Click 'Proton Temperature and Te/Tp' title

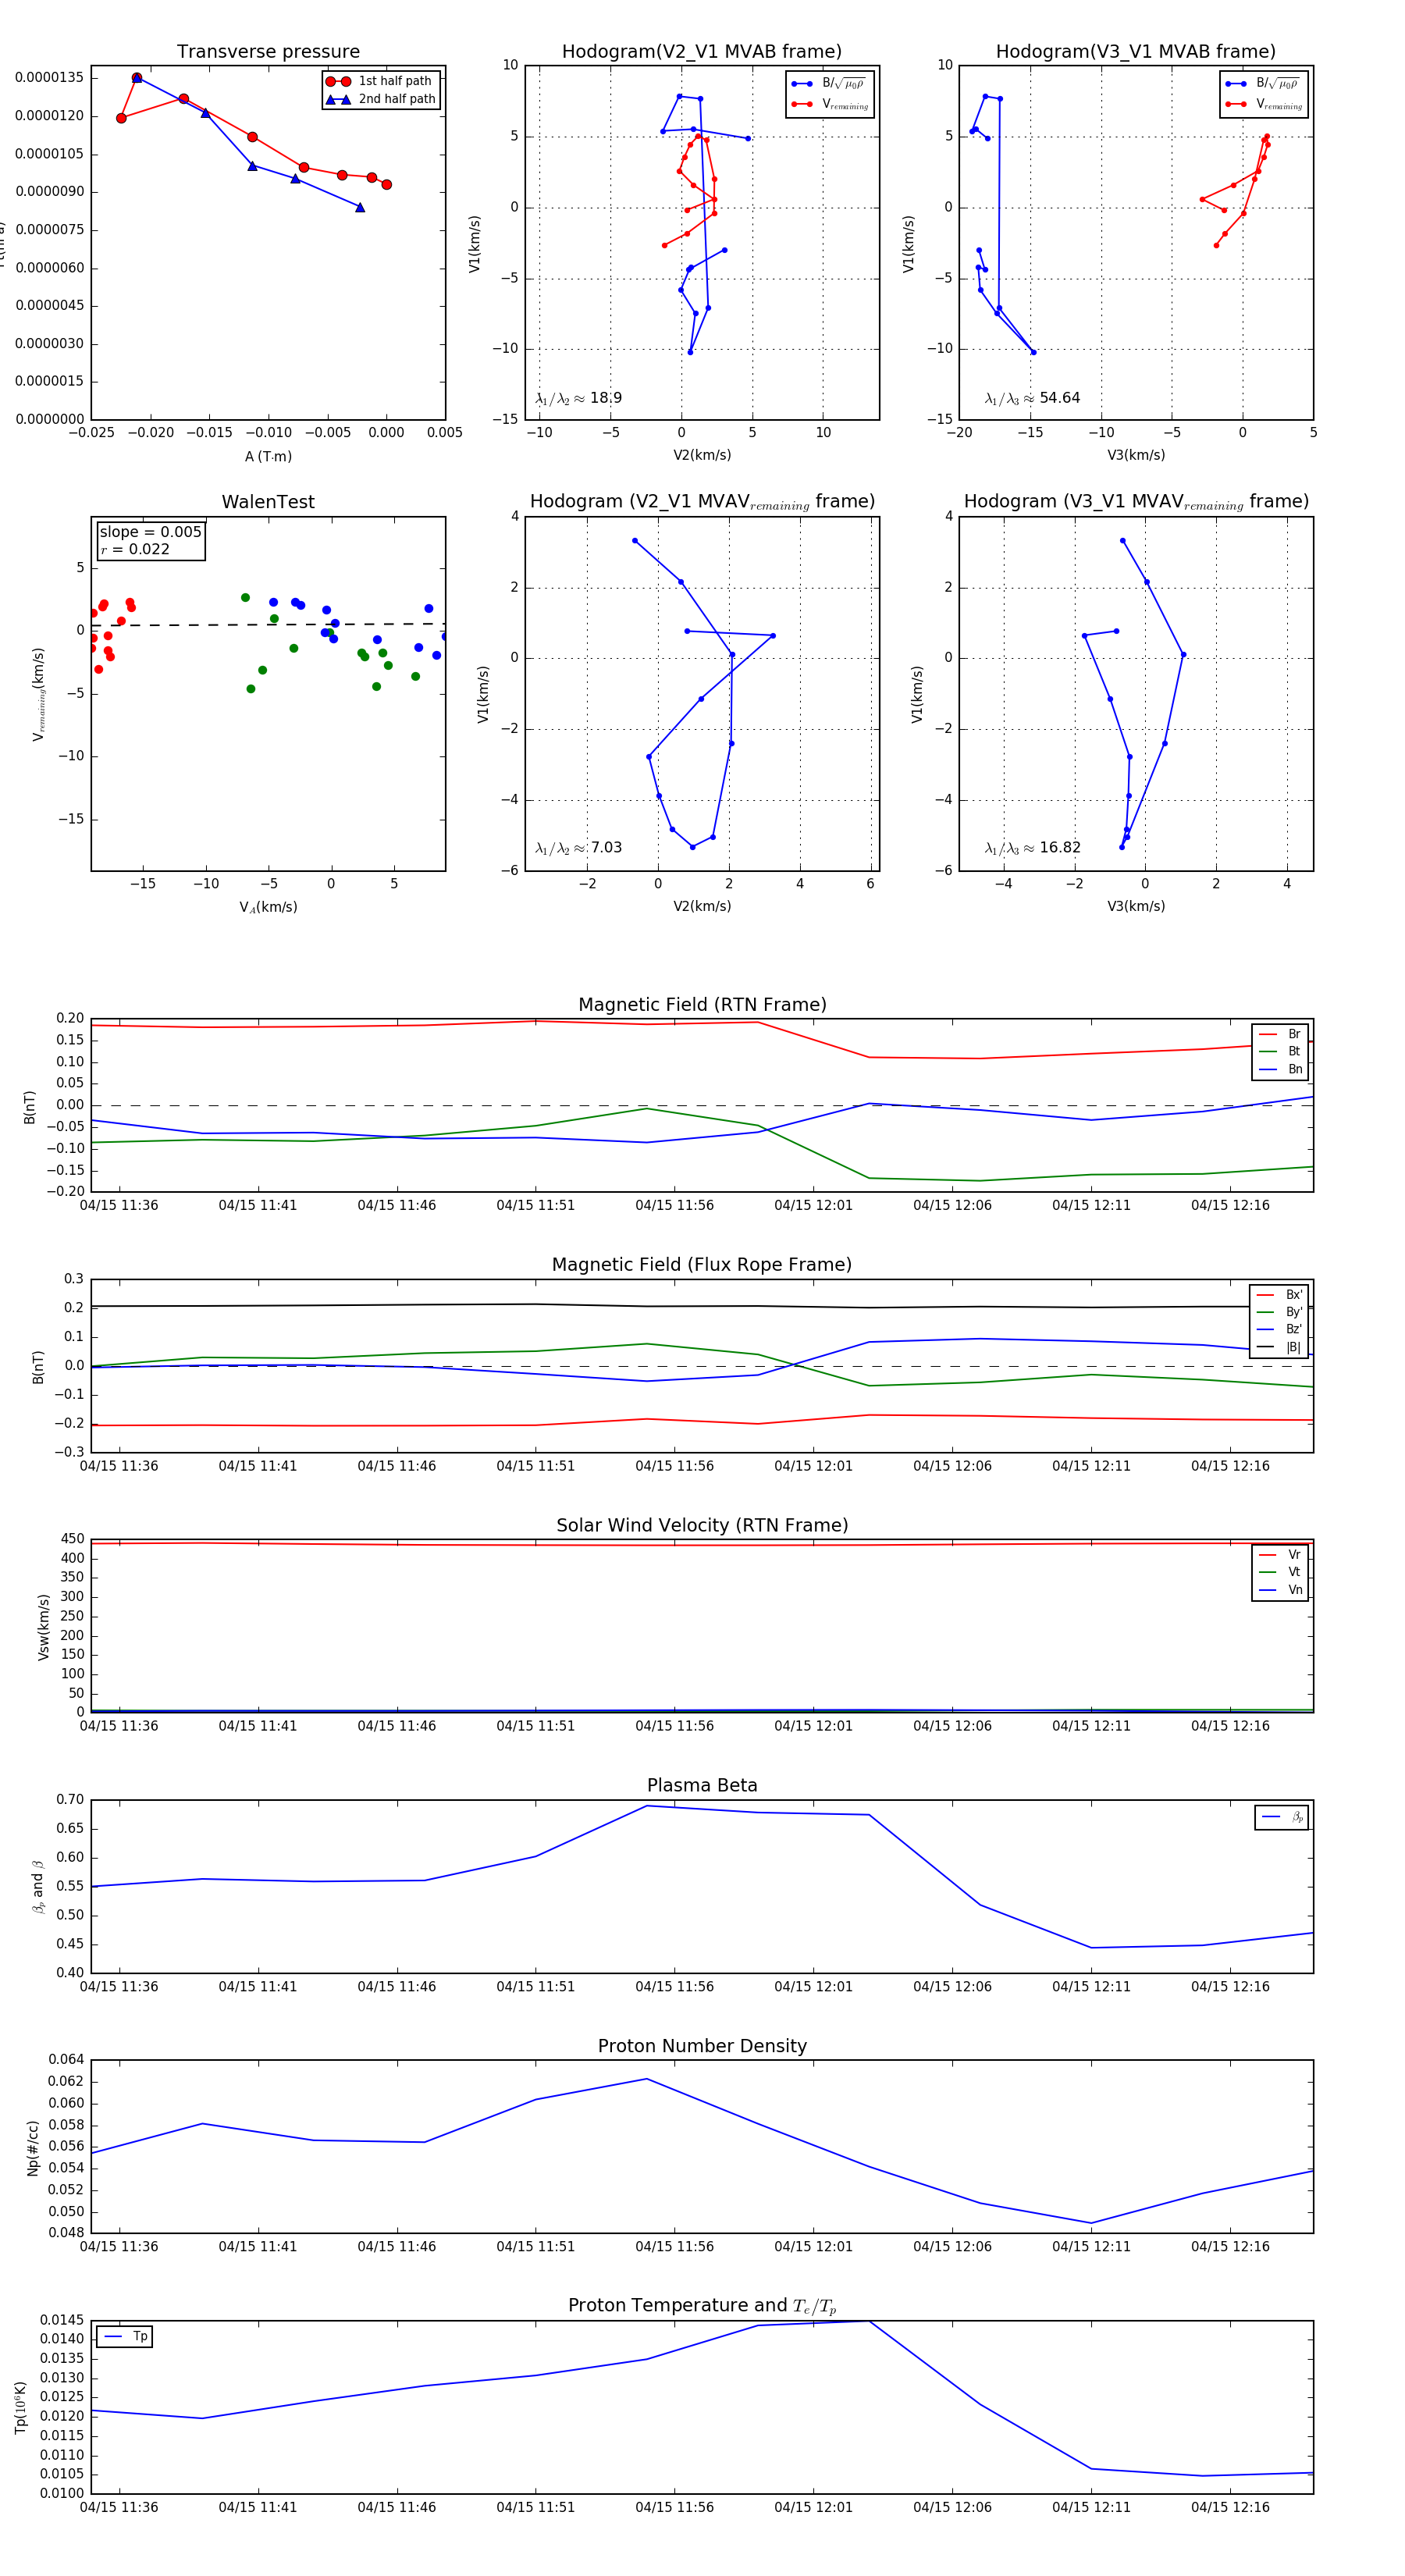pyautogui.click(x=702, y=2306)
